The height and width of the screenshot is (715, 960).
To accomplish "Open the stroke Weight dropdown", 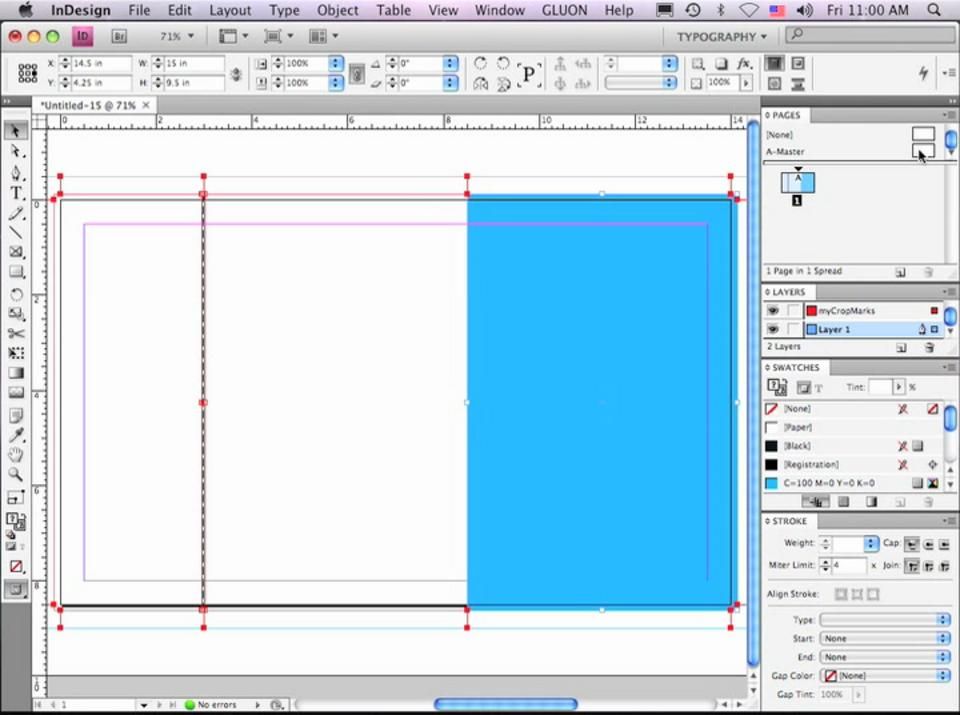I will pyautogui.click(x=871, y=544).
